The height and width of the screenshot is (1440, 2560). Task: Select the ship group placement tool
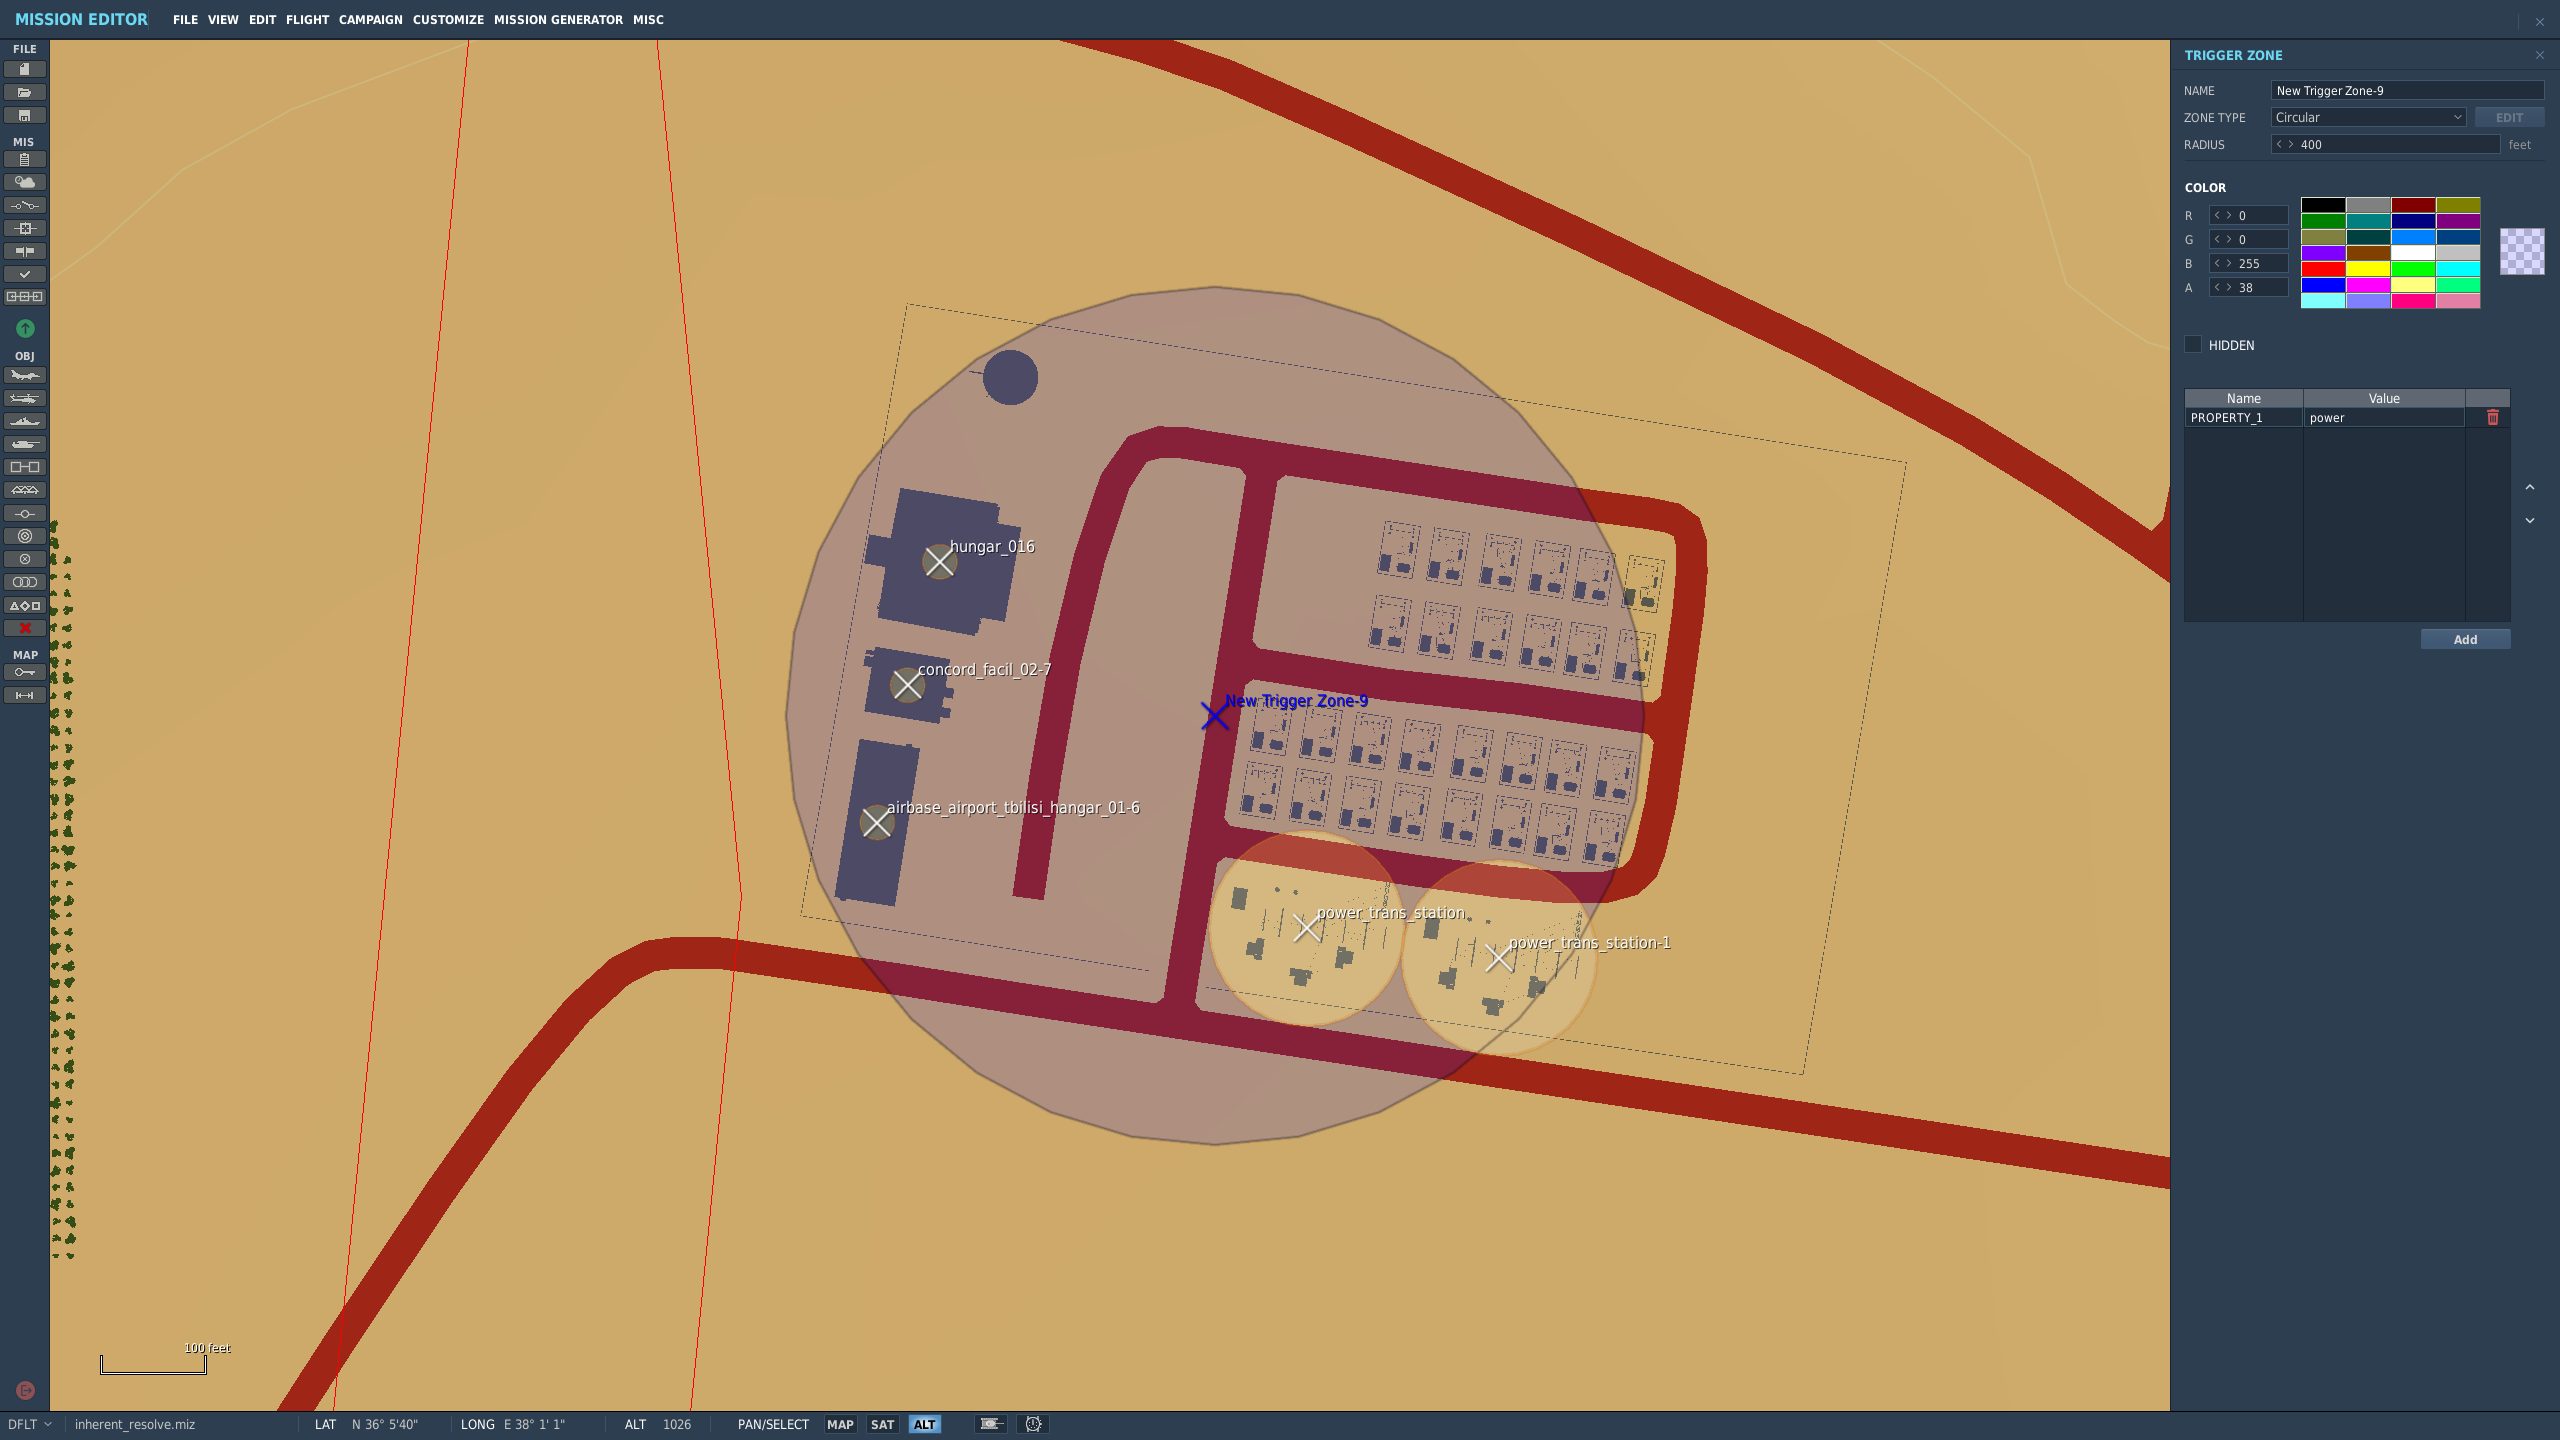pyautogui.click(x=25, y=421)
